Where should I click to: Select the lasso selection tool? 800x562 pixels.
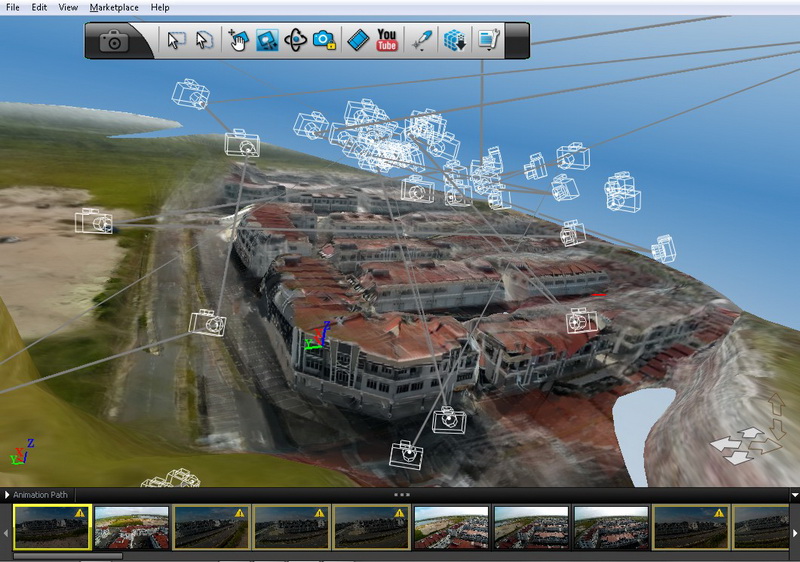pyautogui.click(x=204, y=41)
